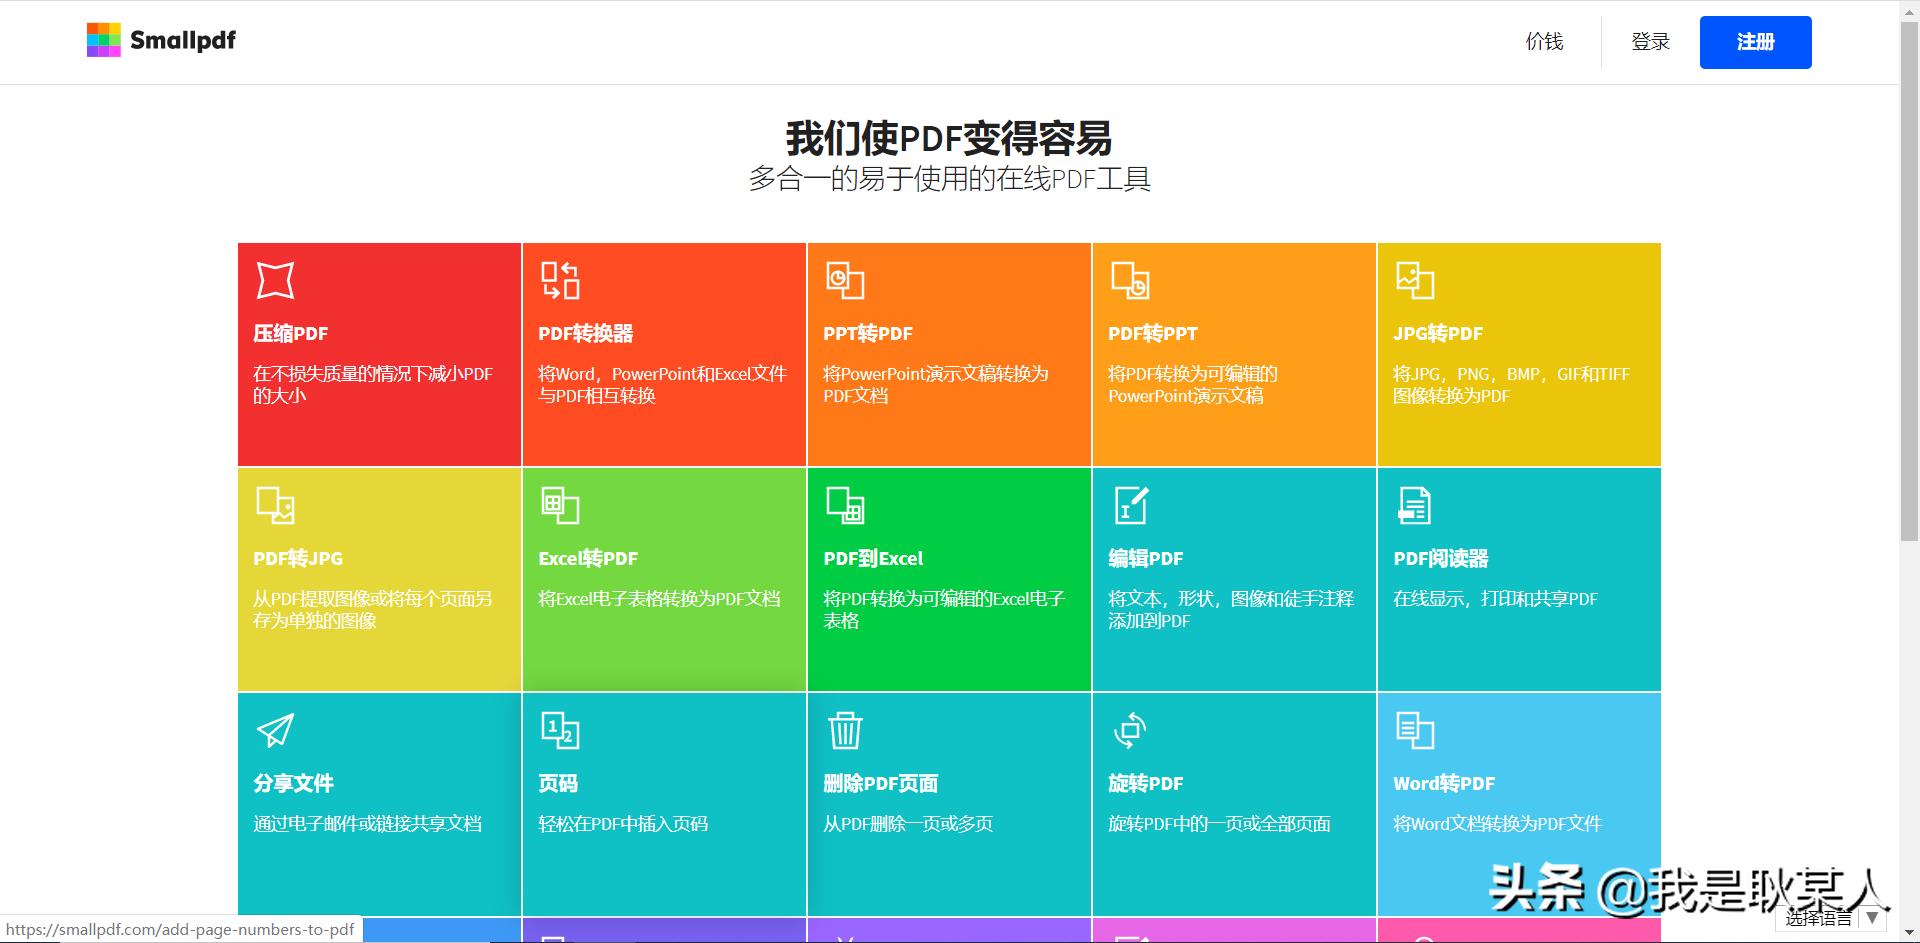Open the PDF转换器 tile title

point(585,334)
